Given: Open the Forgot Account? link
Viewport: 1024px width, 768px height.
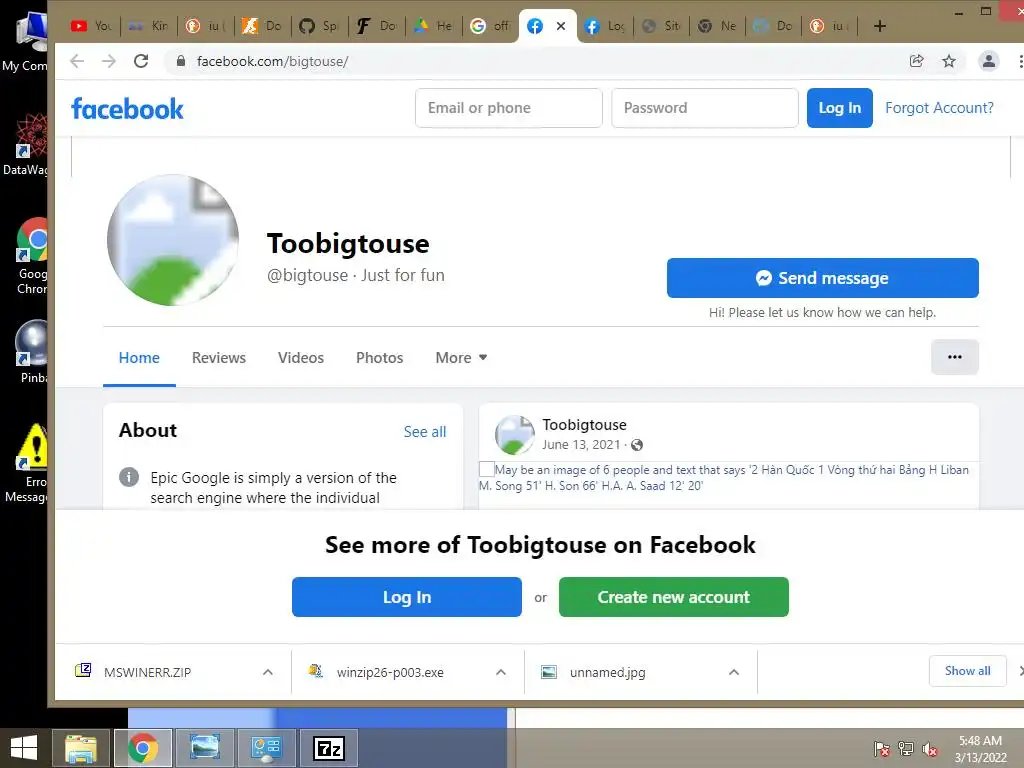Looking at the screenshot, I should [x=939, y=108].
